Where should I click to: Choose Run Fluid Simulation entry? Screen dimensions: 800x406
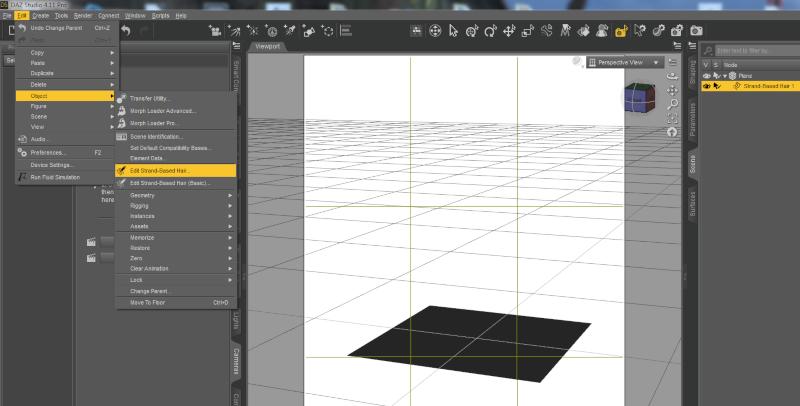(x=67, y=177)
